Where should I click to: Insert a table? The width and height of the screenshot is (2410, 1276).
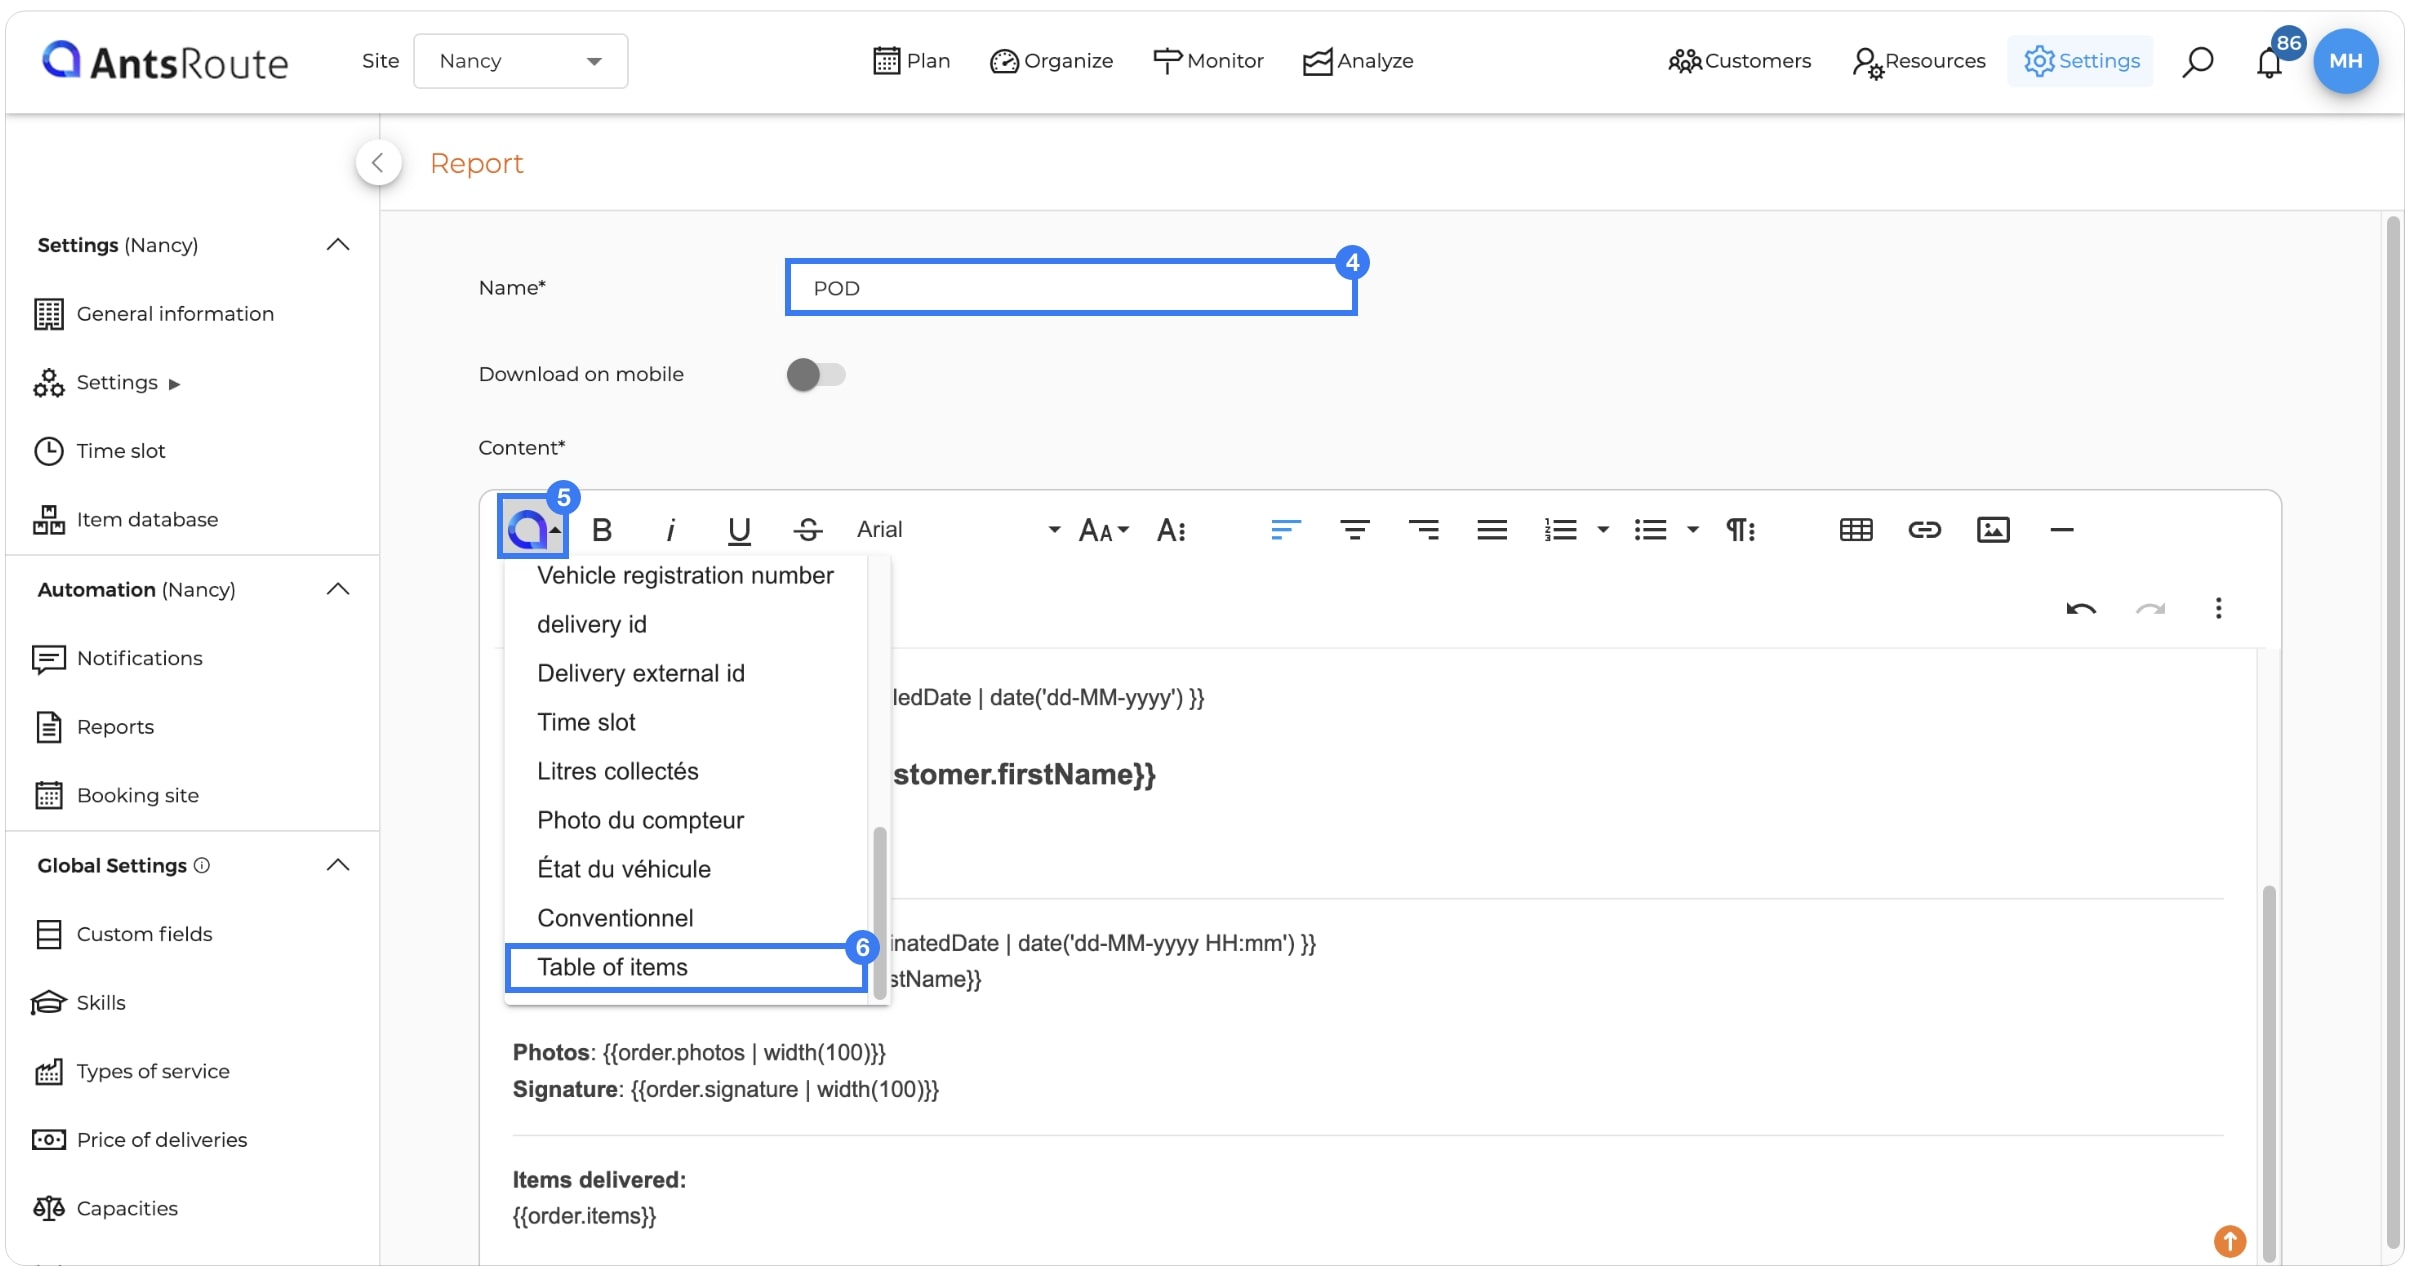[1856, 530]
